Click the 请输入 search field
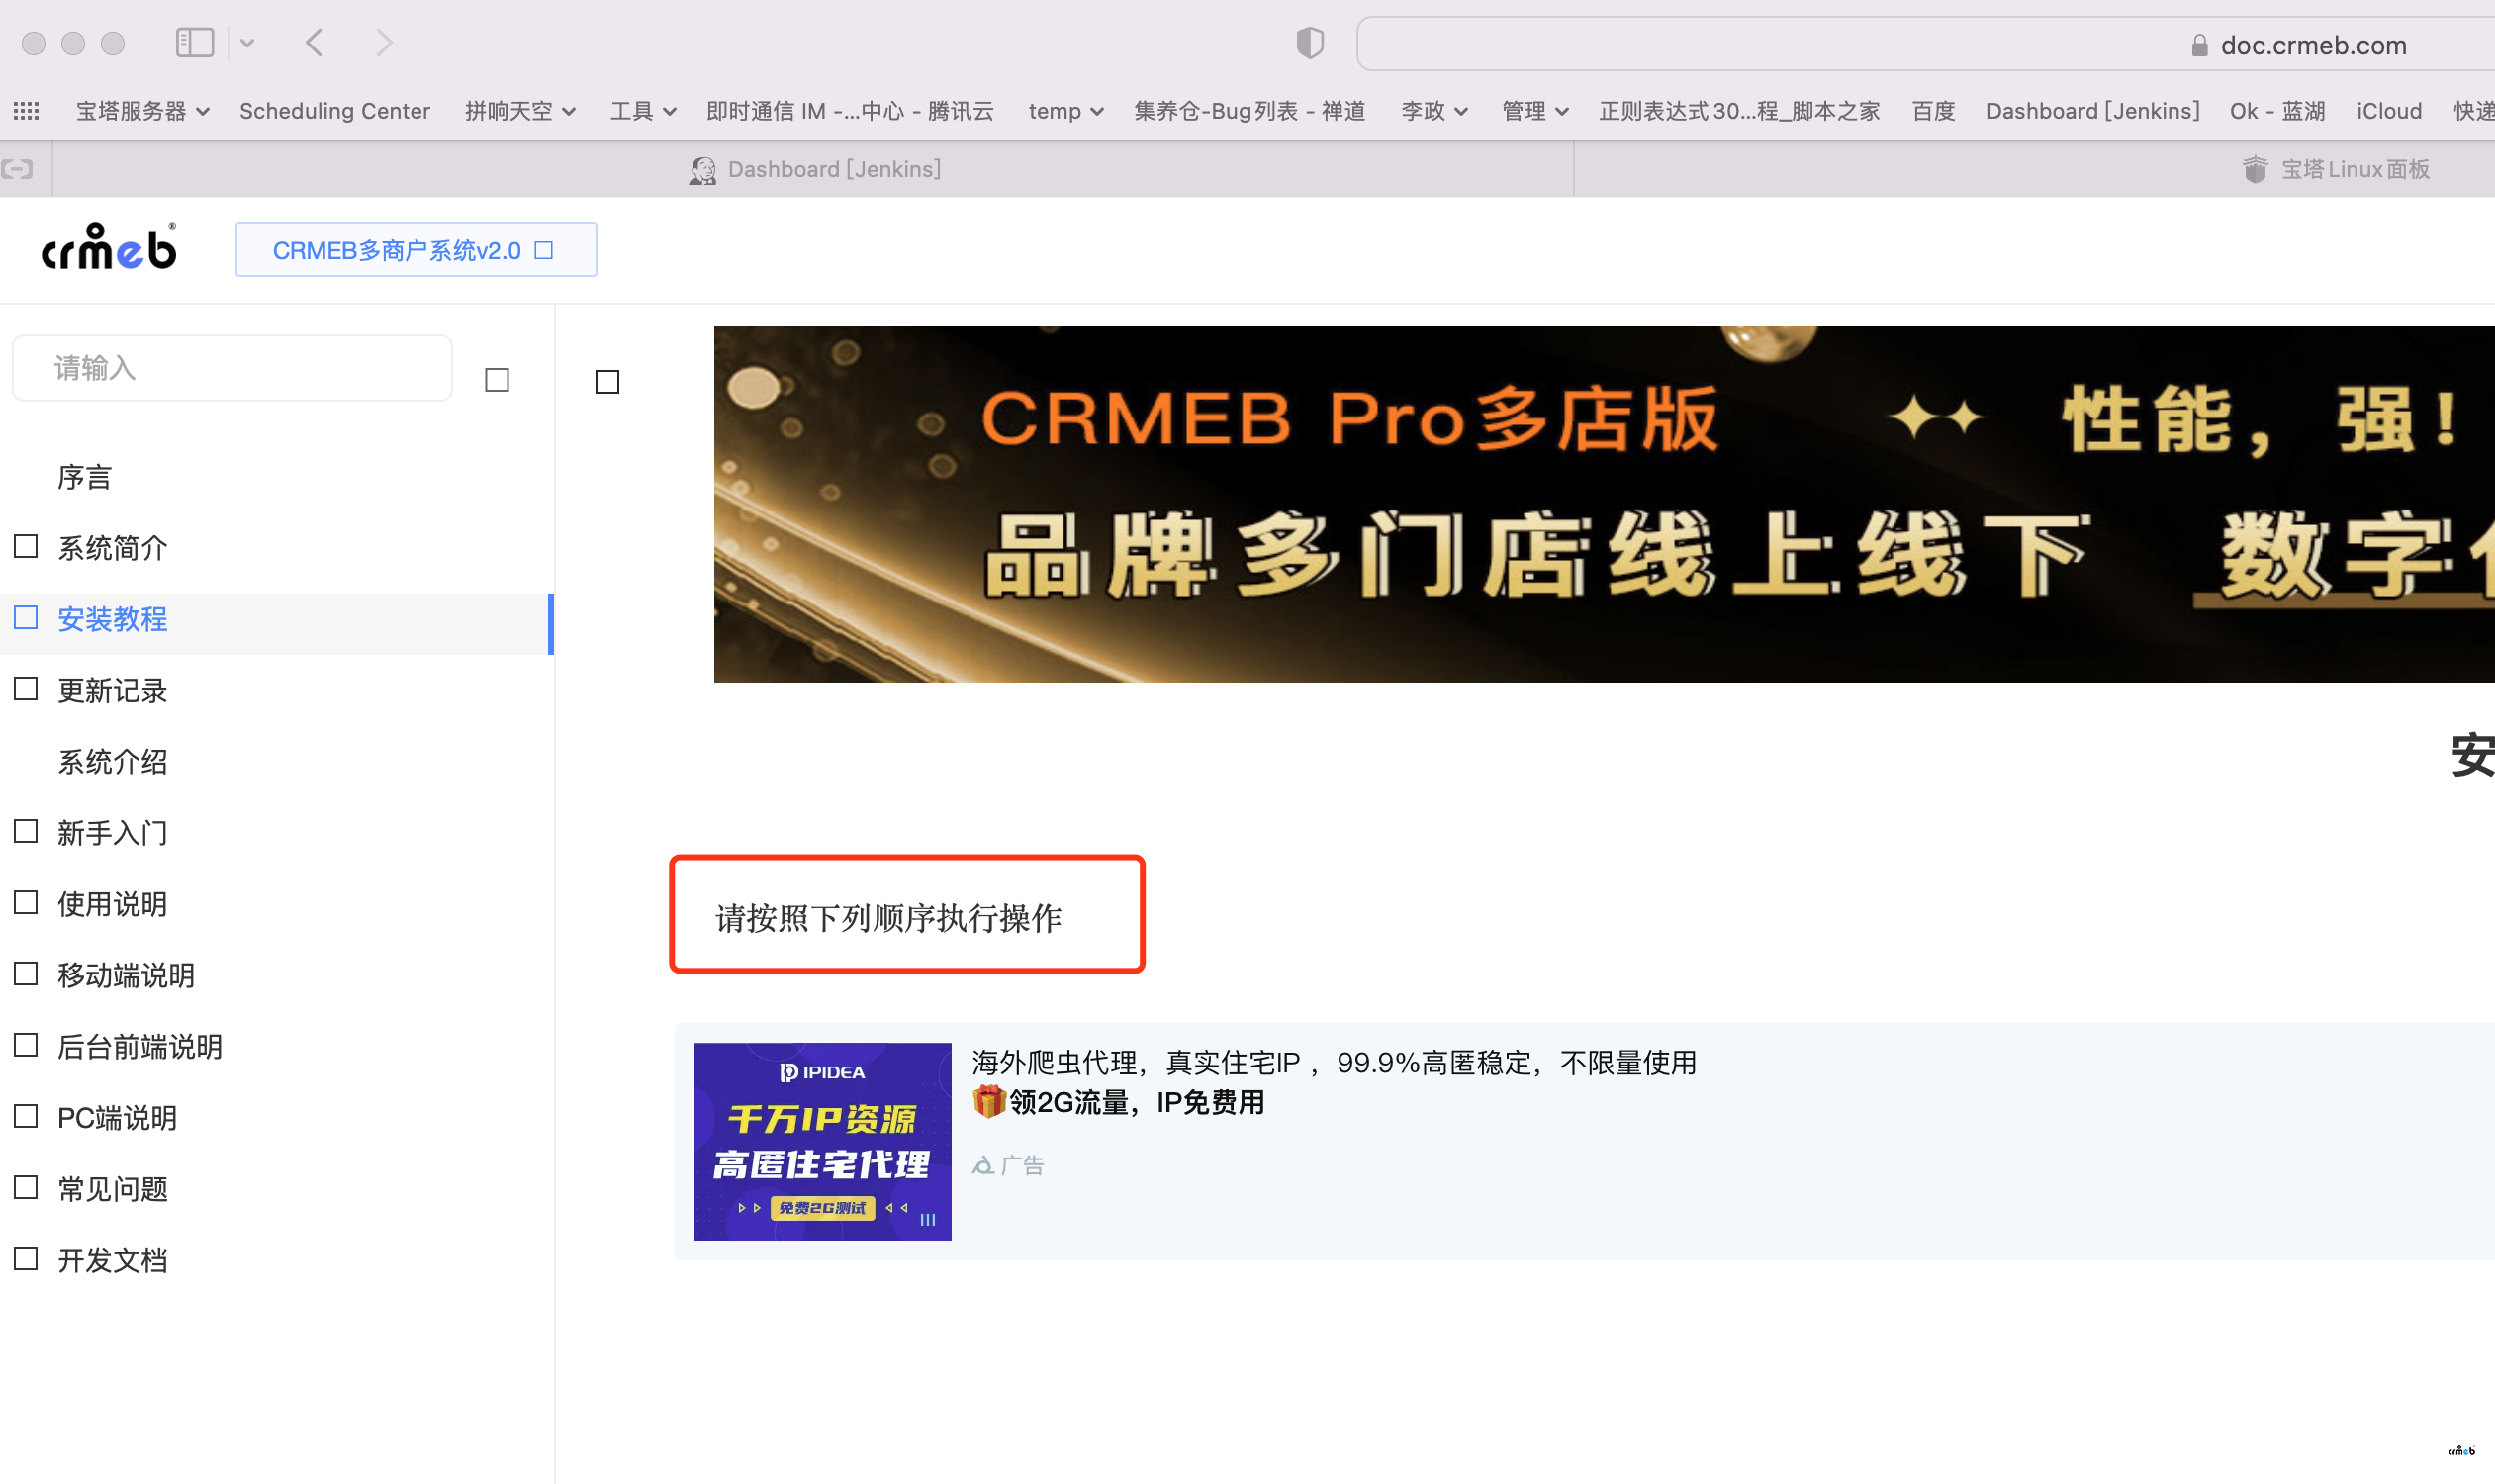 232,368
